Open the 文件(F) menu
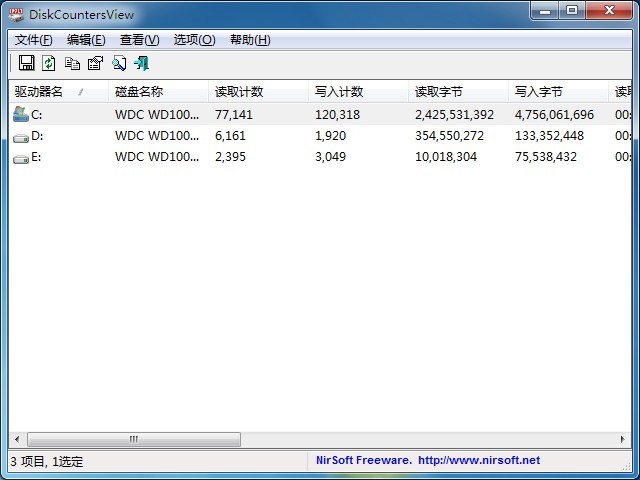This screenshot has width=640, height=480. tap(34, 40)
